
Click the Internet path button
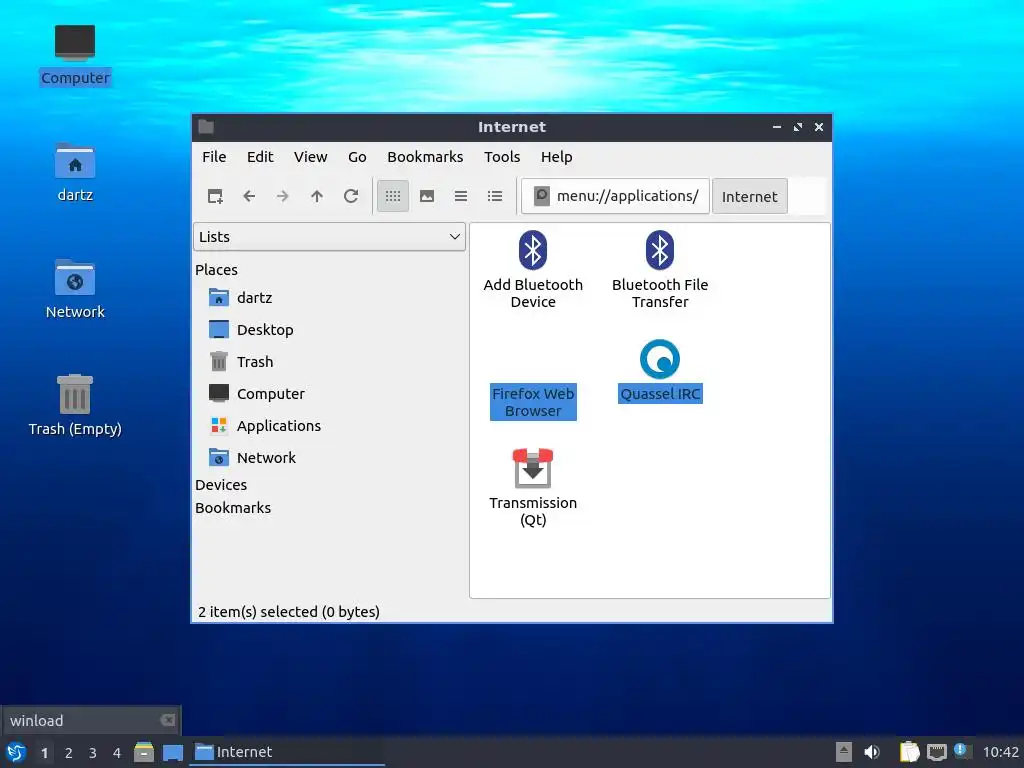[750, 197]
